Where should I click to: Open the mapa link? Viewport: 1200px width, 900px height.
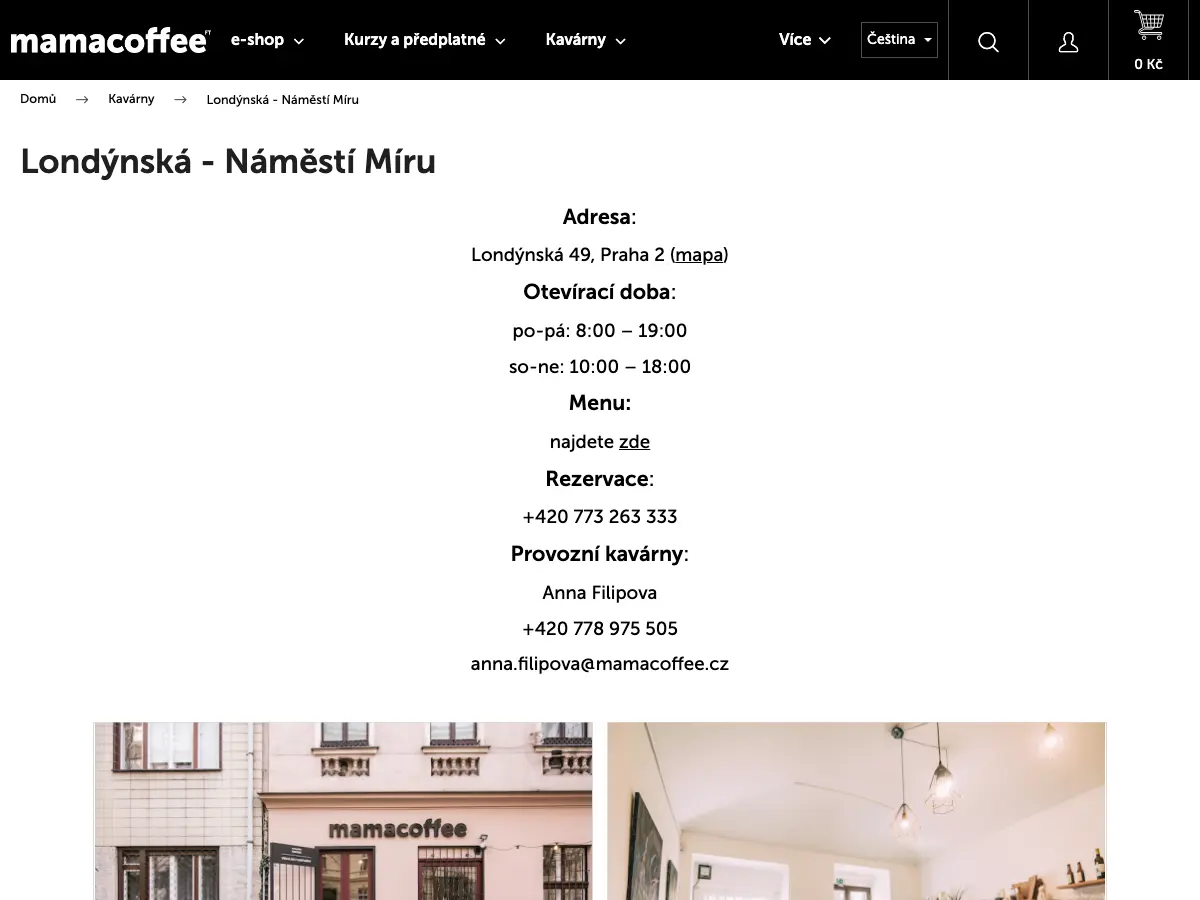point(699,255)
